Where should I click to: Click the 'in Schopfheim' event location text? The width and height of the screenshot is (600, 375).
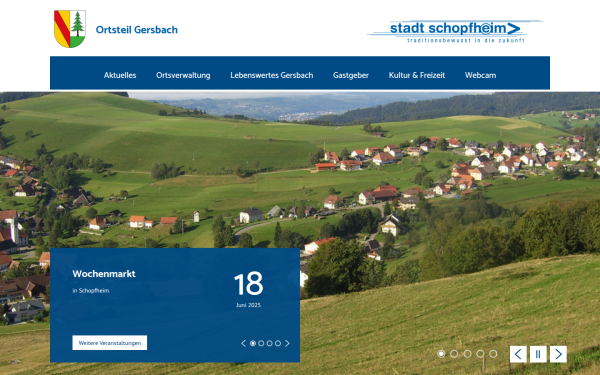point(91,290)
